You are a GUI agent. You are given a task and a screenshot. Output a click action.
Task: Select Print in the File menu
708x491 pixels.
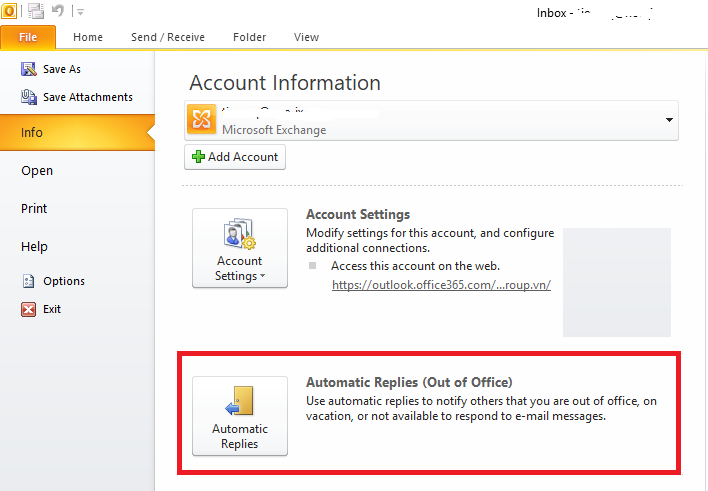coord(34,209)
